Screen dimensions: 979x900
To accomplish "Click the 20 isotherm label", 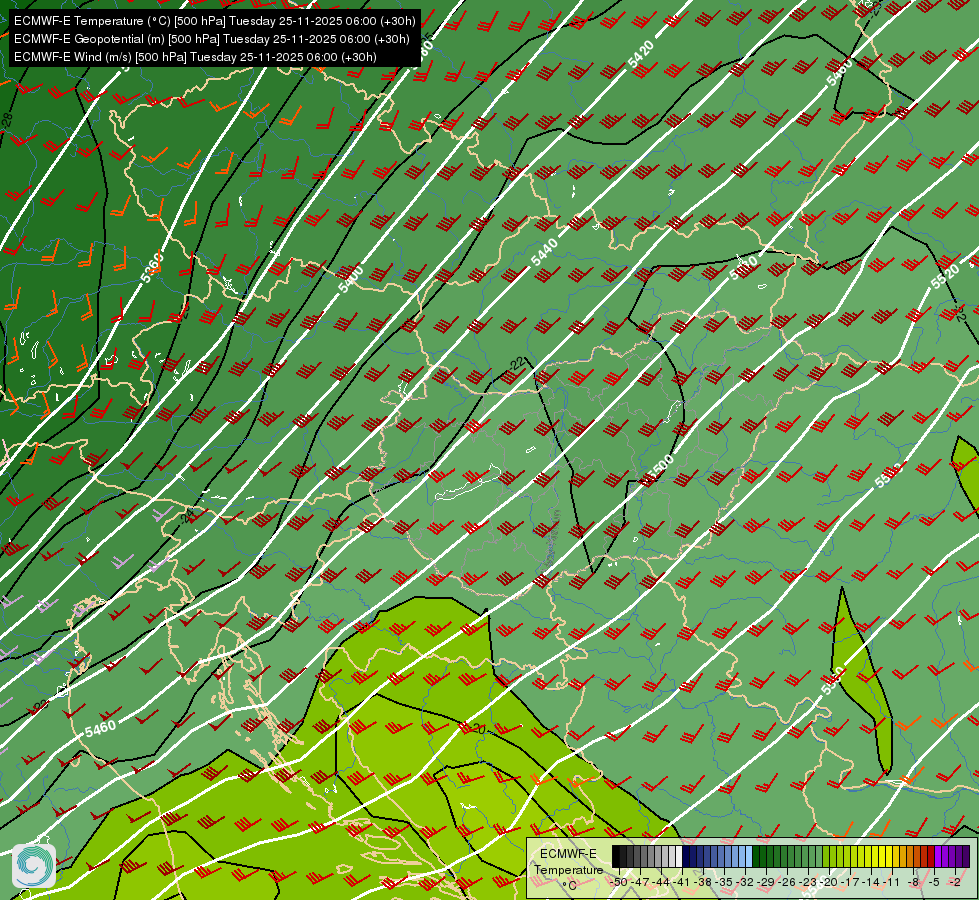I will coord(478,729).
